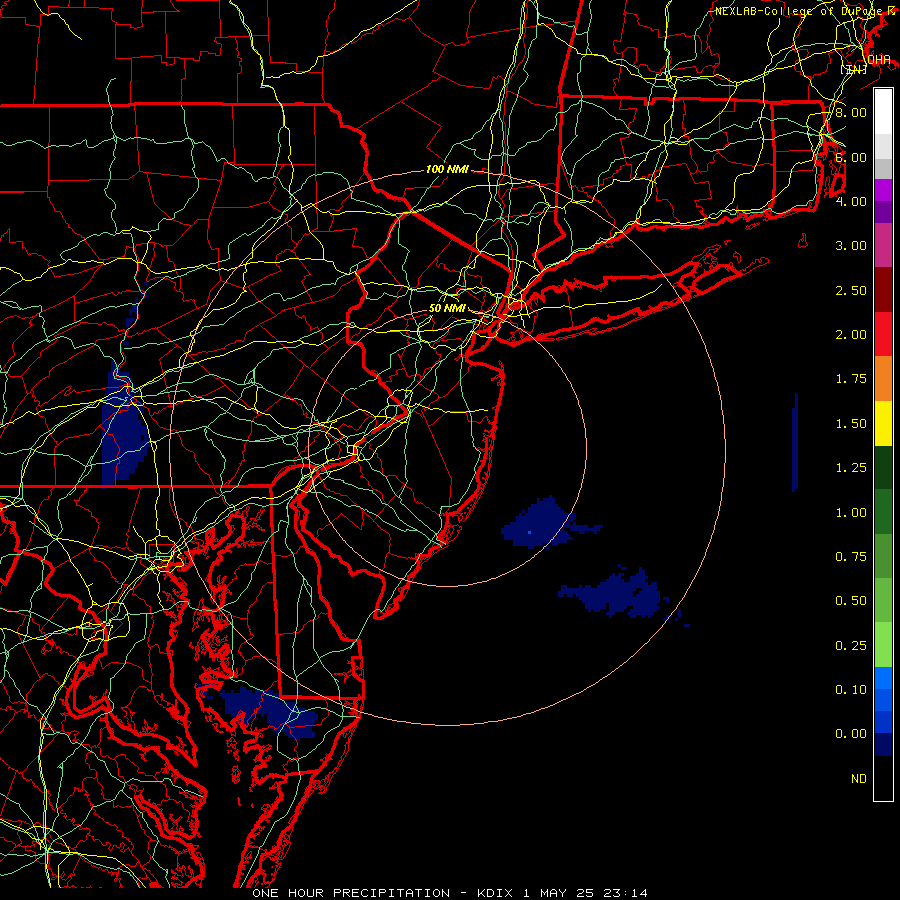Pick the white swatch at legend top
900x900 pixels.
click(883, 112)
